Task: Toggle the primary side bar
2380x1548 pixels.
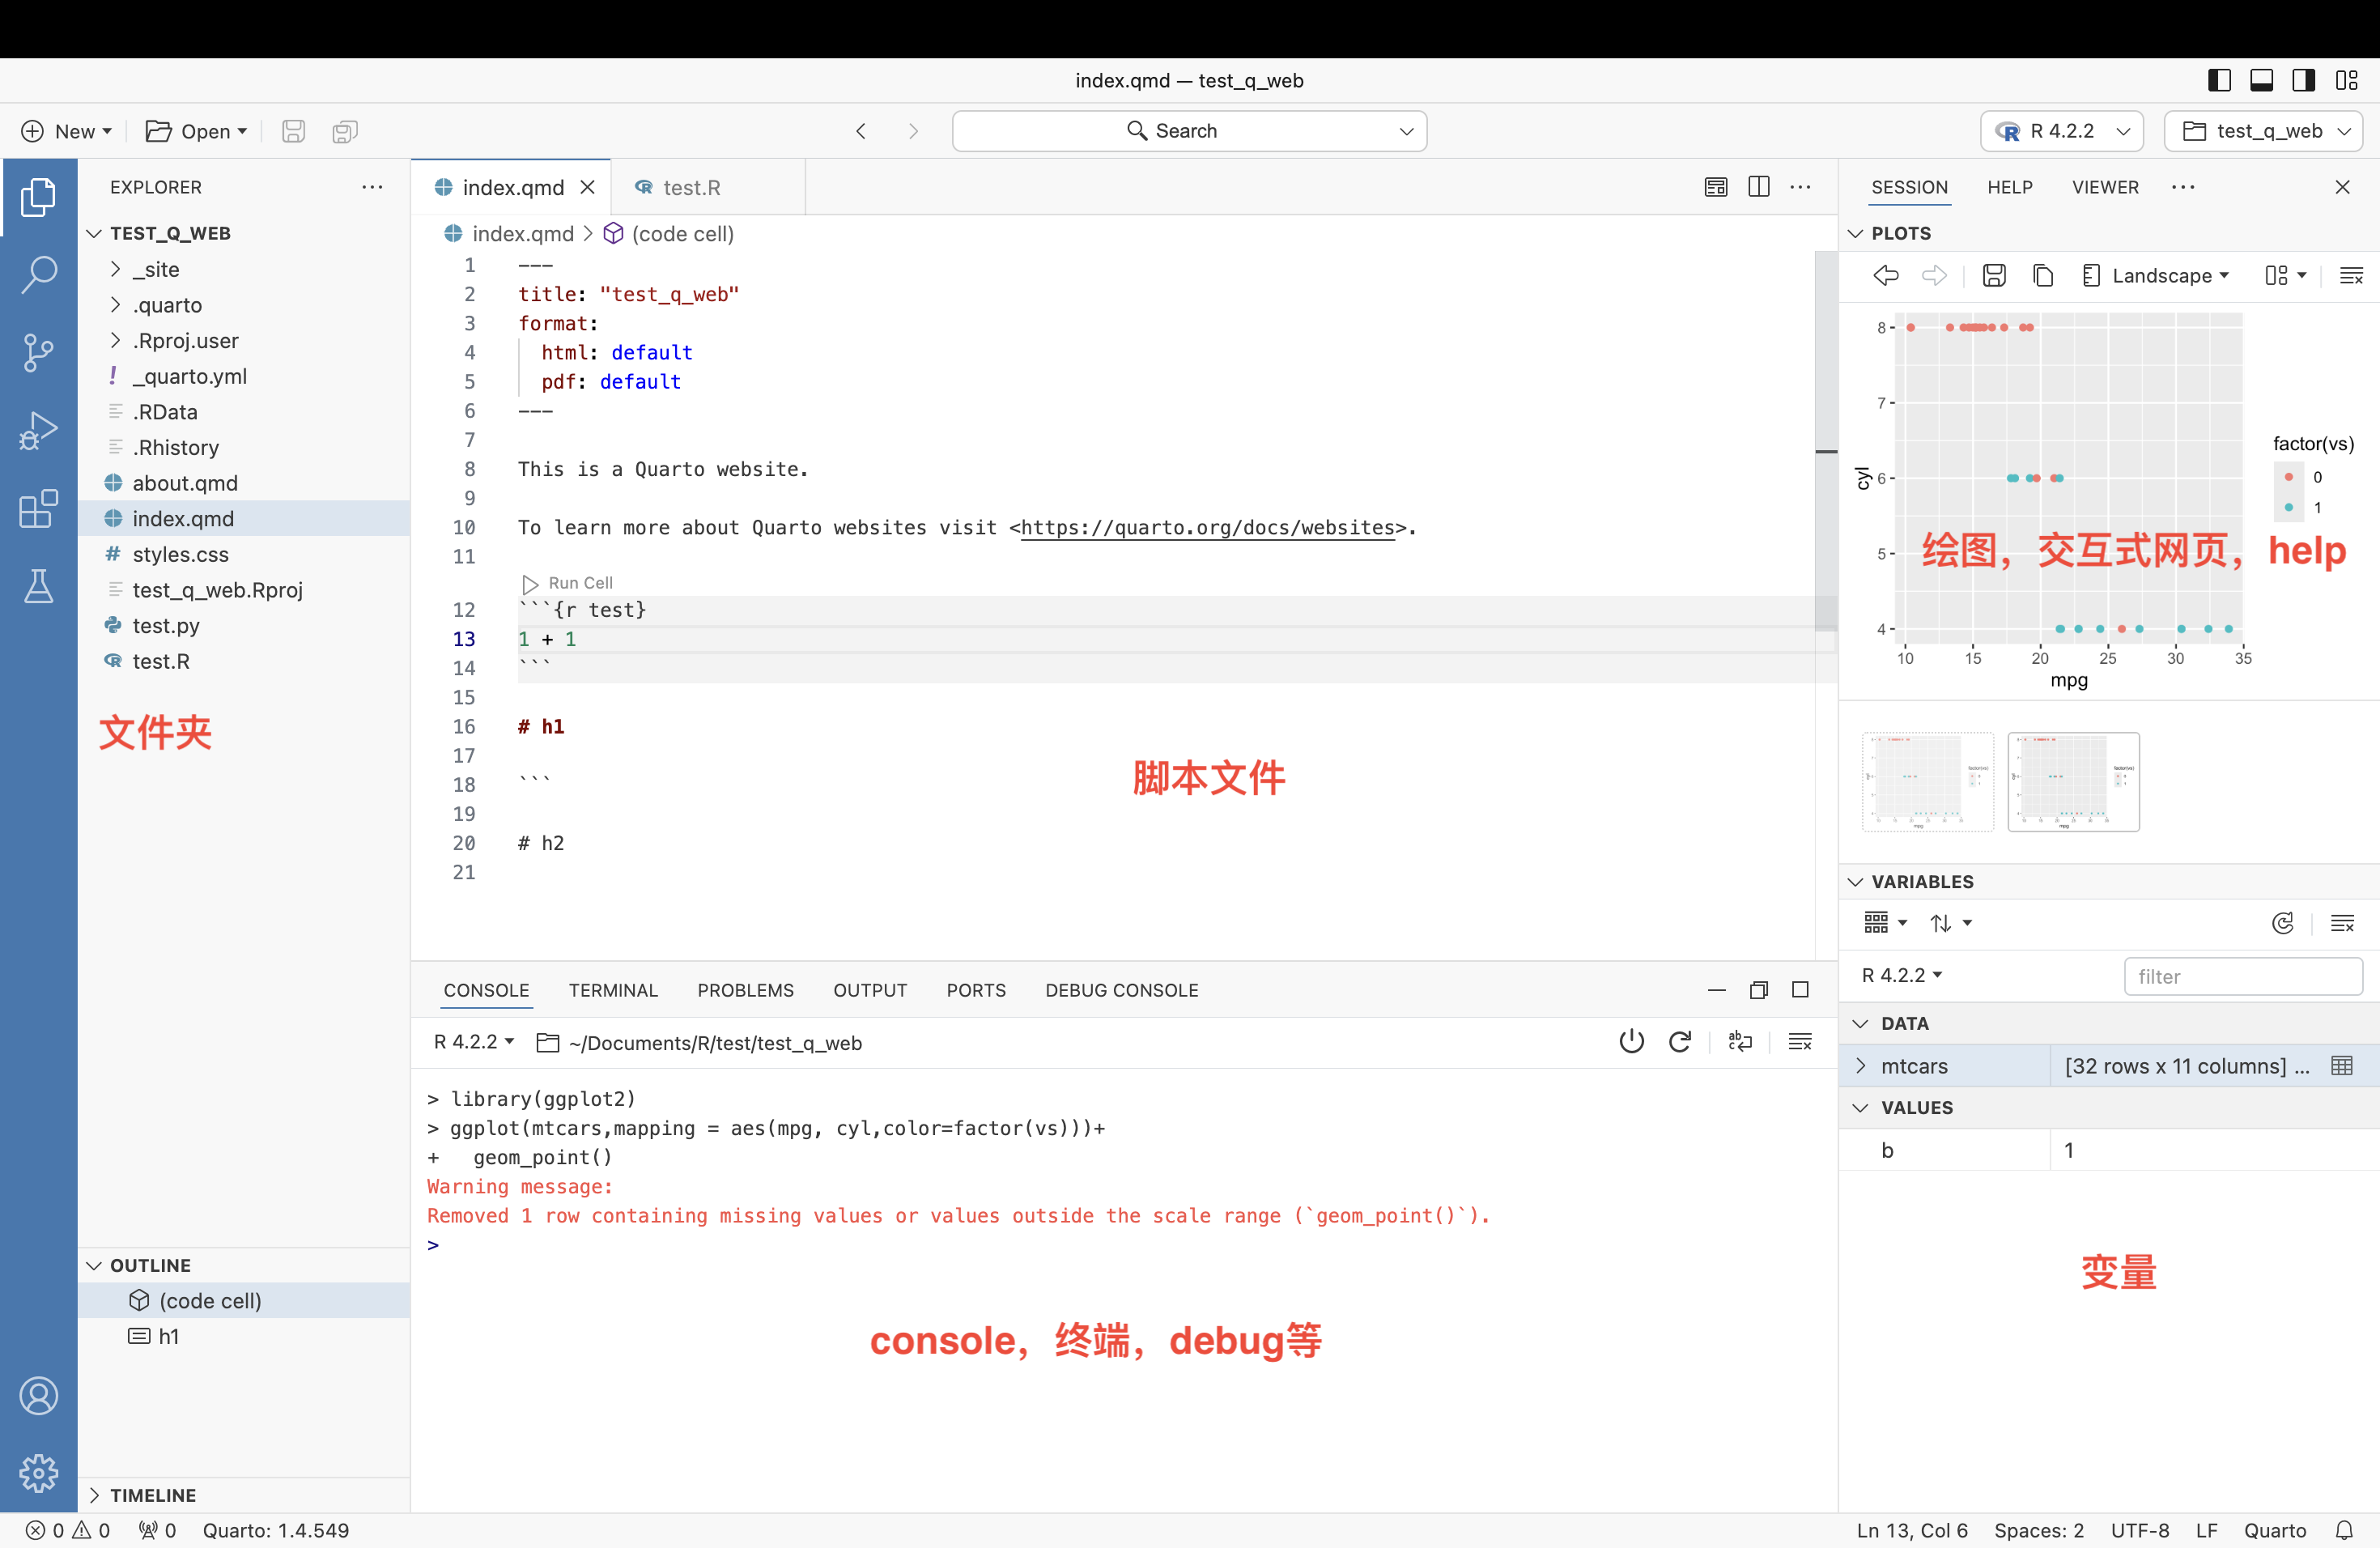Action: [2219, 80]
